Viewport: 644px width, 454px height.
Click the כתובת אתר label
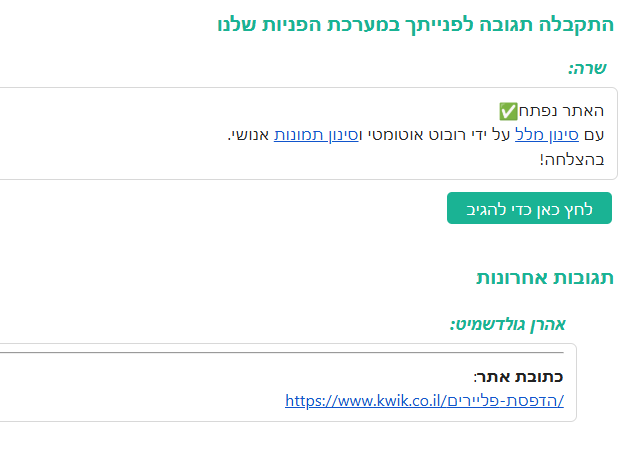(518, 377)
